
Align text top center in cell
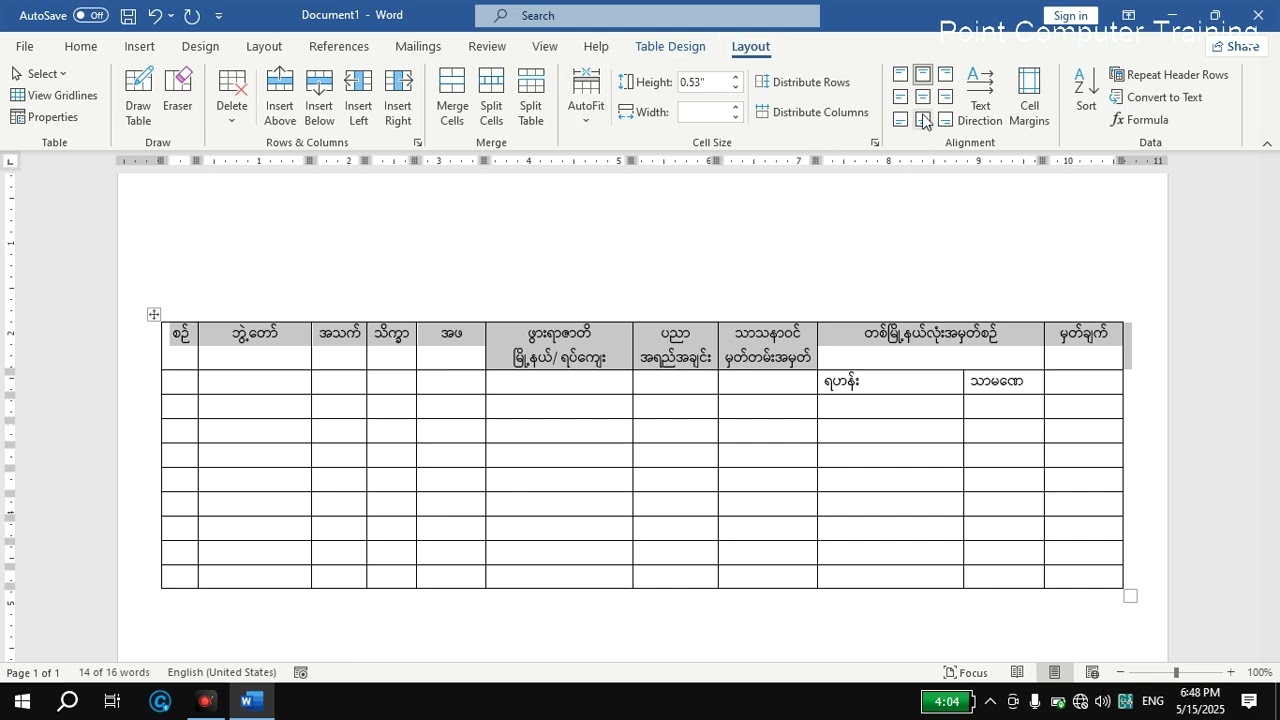[x=923, y=74]
